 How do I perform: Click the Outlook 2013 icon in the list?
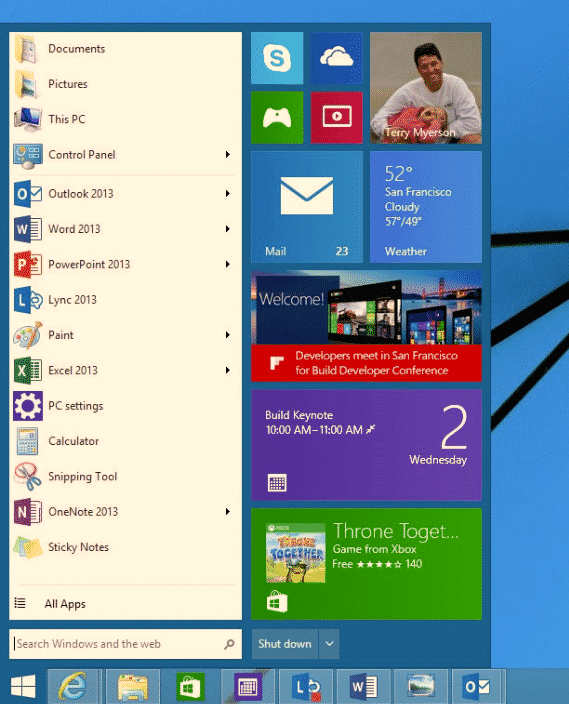[27, 194]
